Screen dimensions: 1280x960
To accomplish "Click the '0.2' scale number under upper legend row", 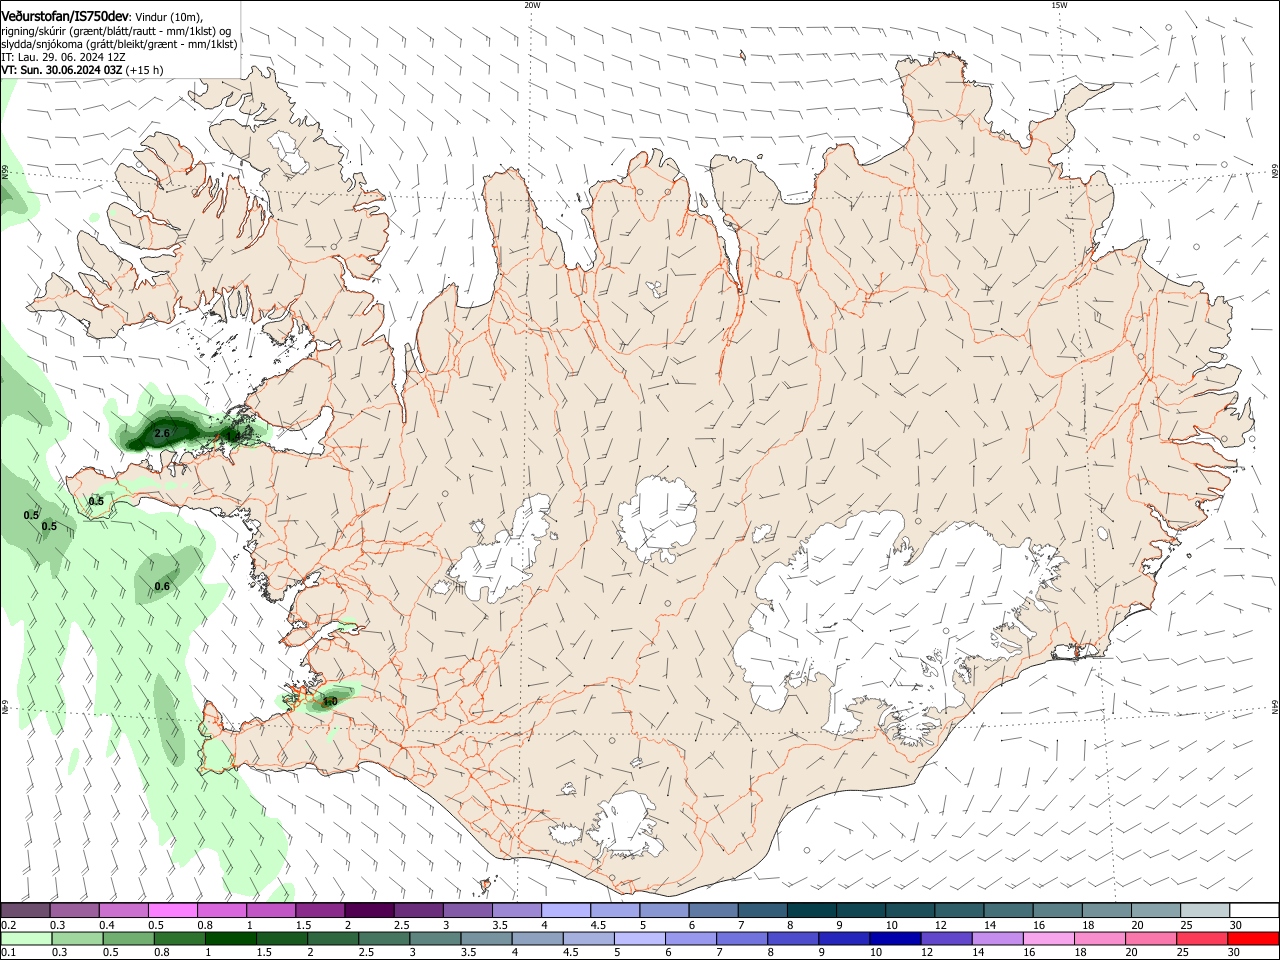I will click(8, 925).
